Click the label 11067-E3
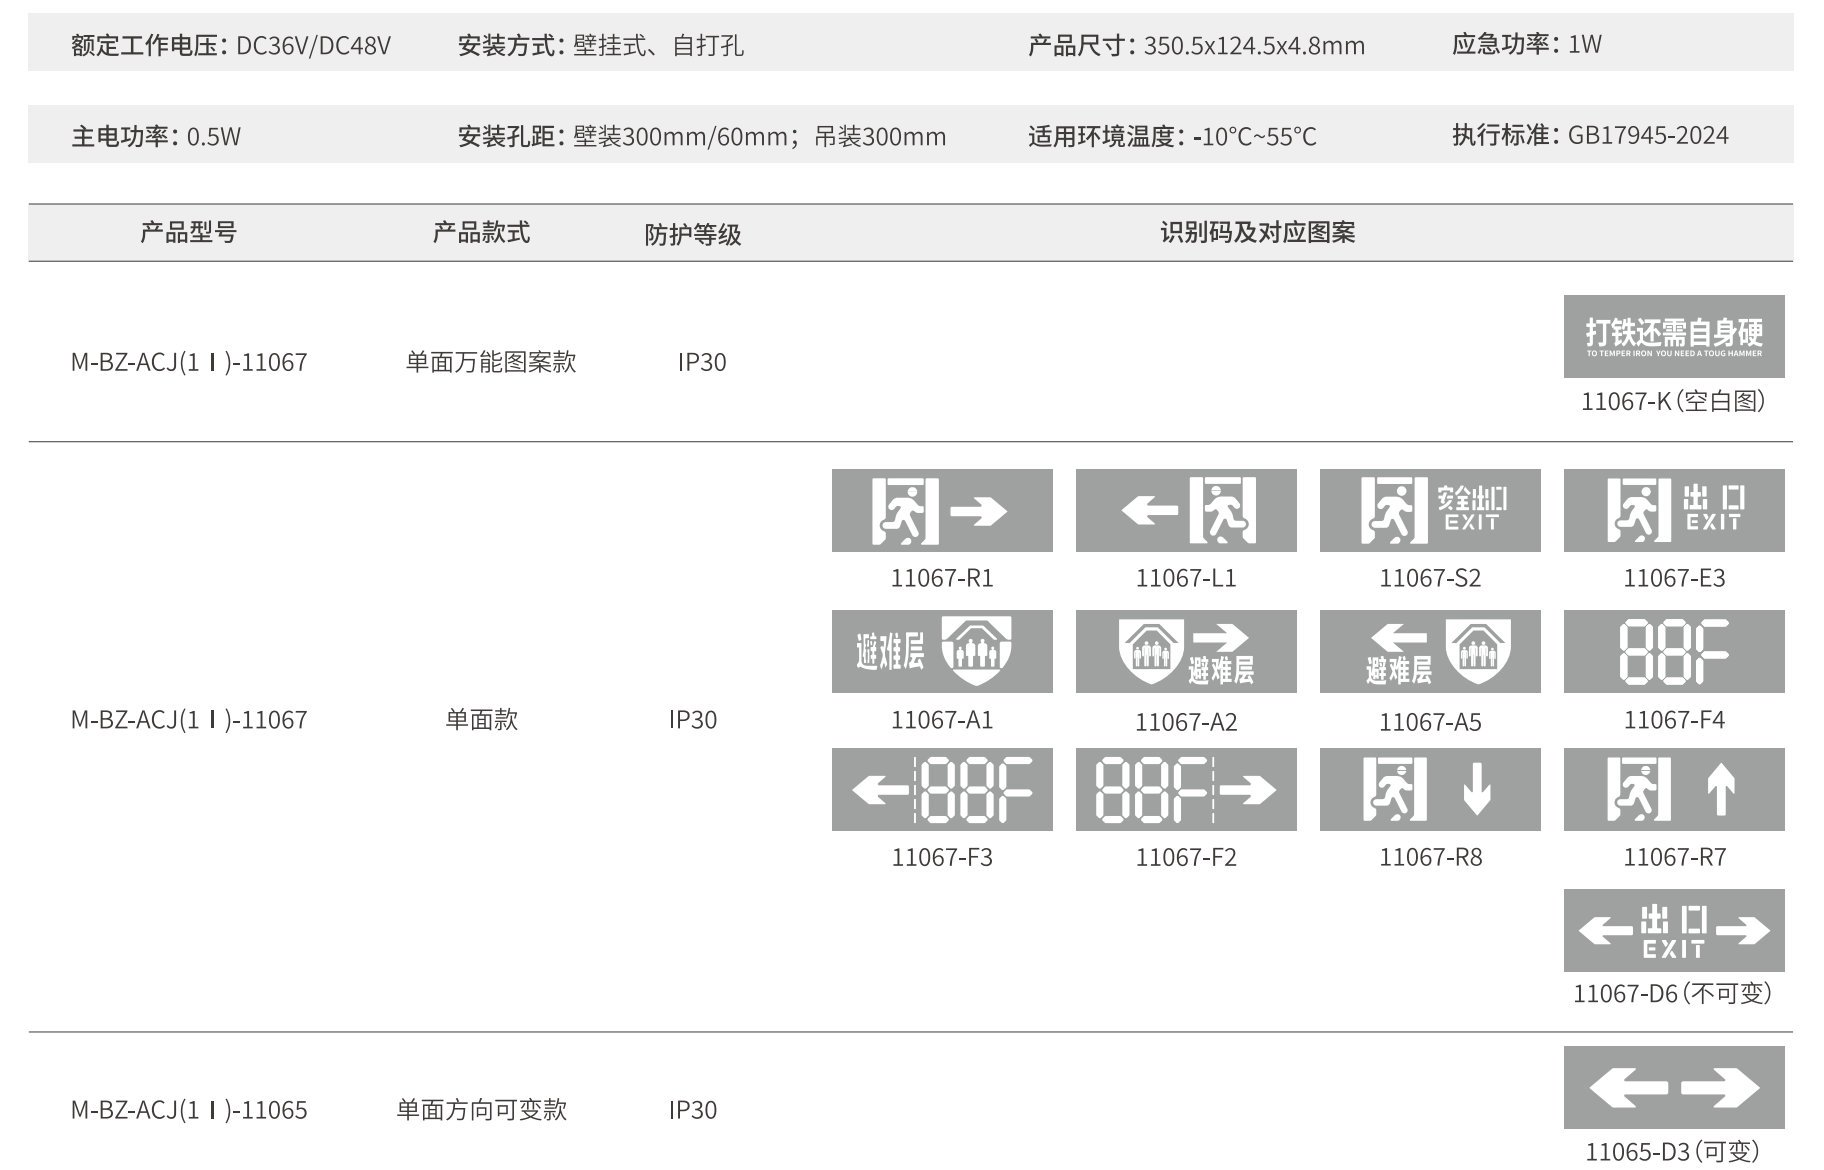Screen dimensions: 1824x1170 [x=1674, y=578]
